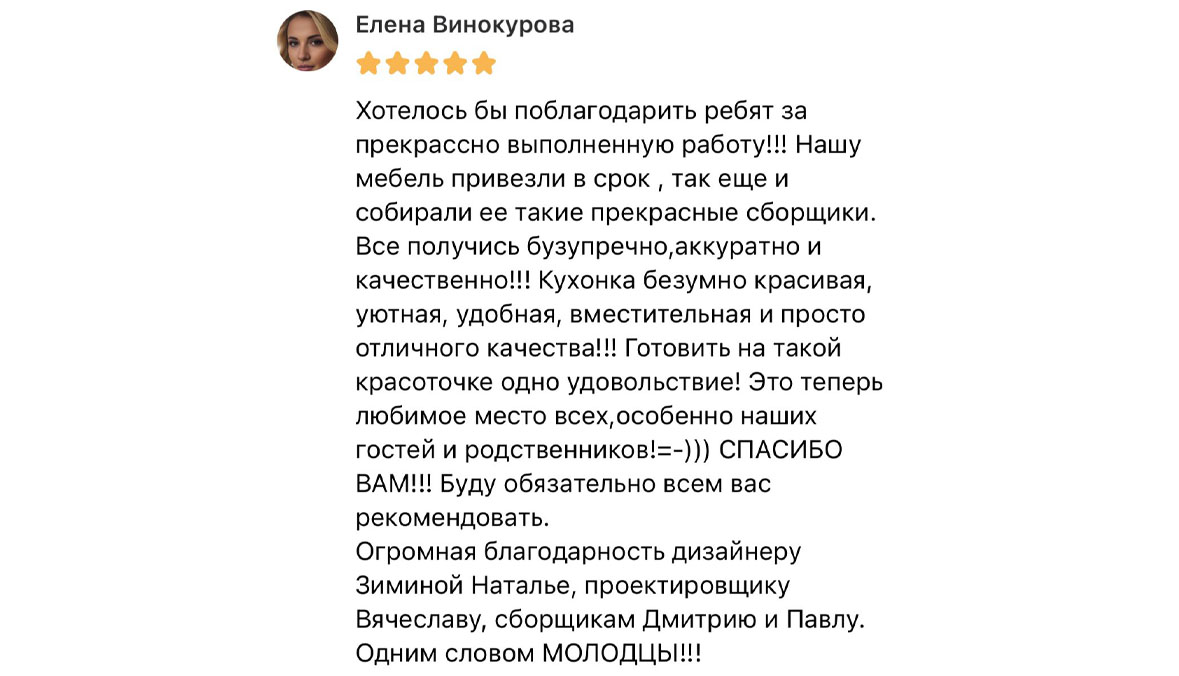Open the reviewer's round profile photo
1179x676 pixels.
pyautogui.click(x=308, y=41)
